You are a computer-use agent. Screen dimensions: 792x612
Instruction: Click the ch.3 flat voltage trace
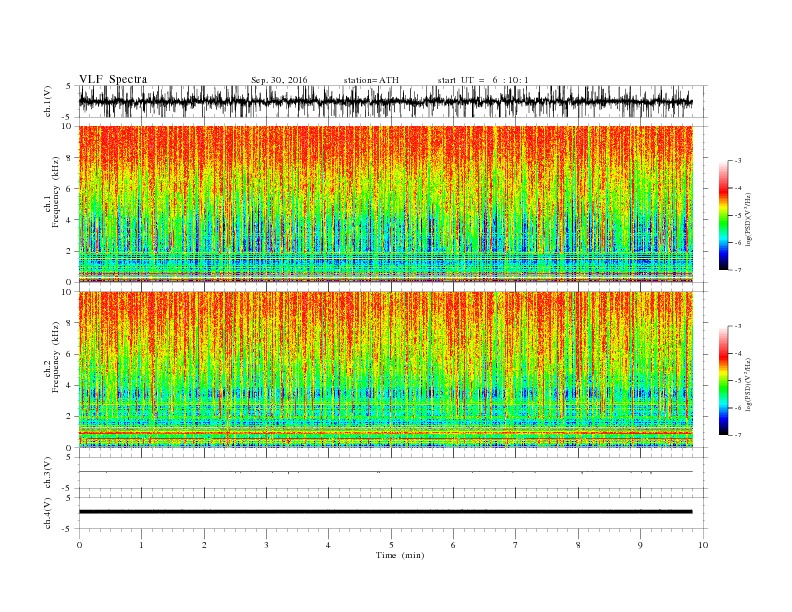tap(386, 472)
